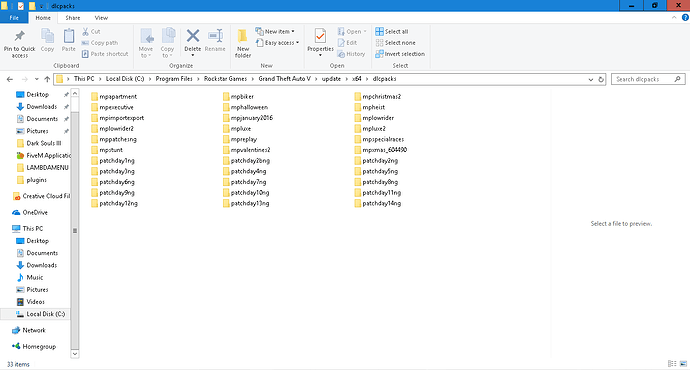Select the mpjanuary2016 folder
690x370 pixels.
(x=248, y=118)
